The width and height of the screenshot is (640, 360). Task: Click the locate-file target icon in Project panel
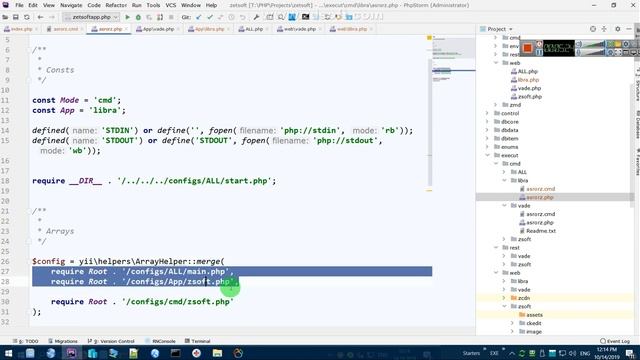click(x=593, y=29)
